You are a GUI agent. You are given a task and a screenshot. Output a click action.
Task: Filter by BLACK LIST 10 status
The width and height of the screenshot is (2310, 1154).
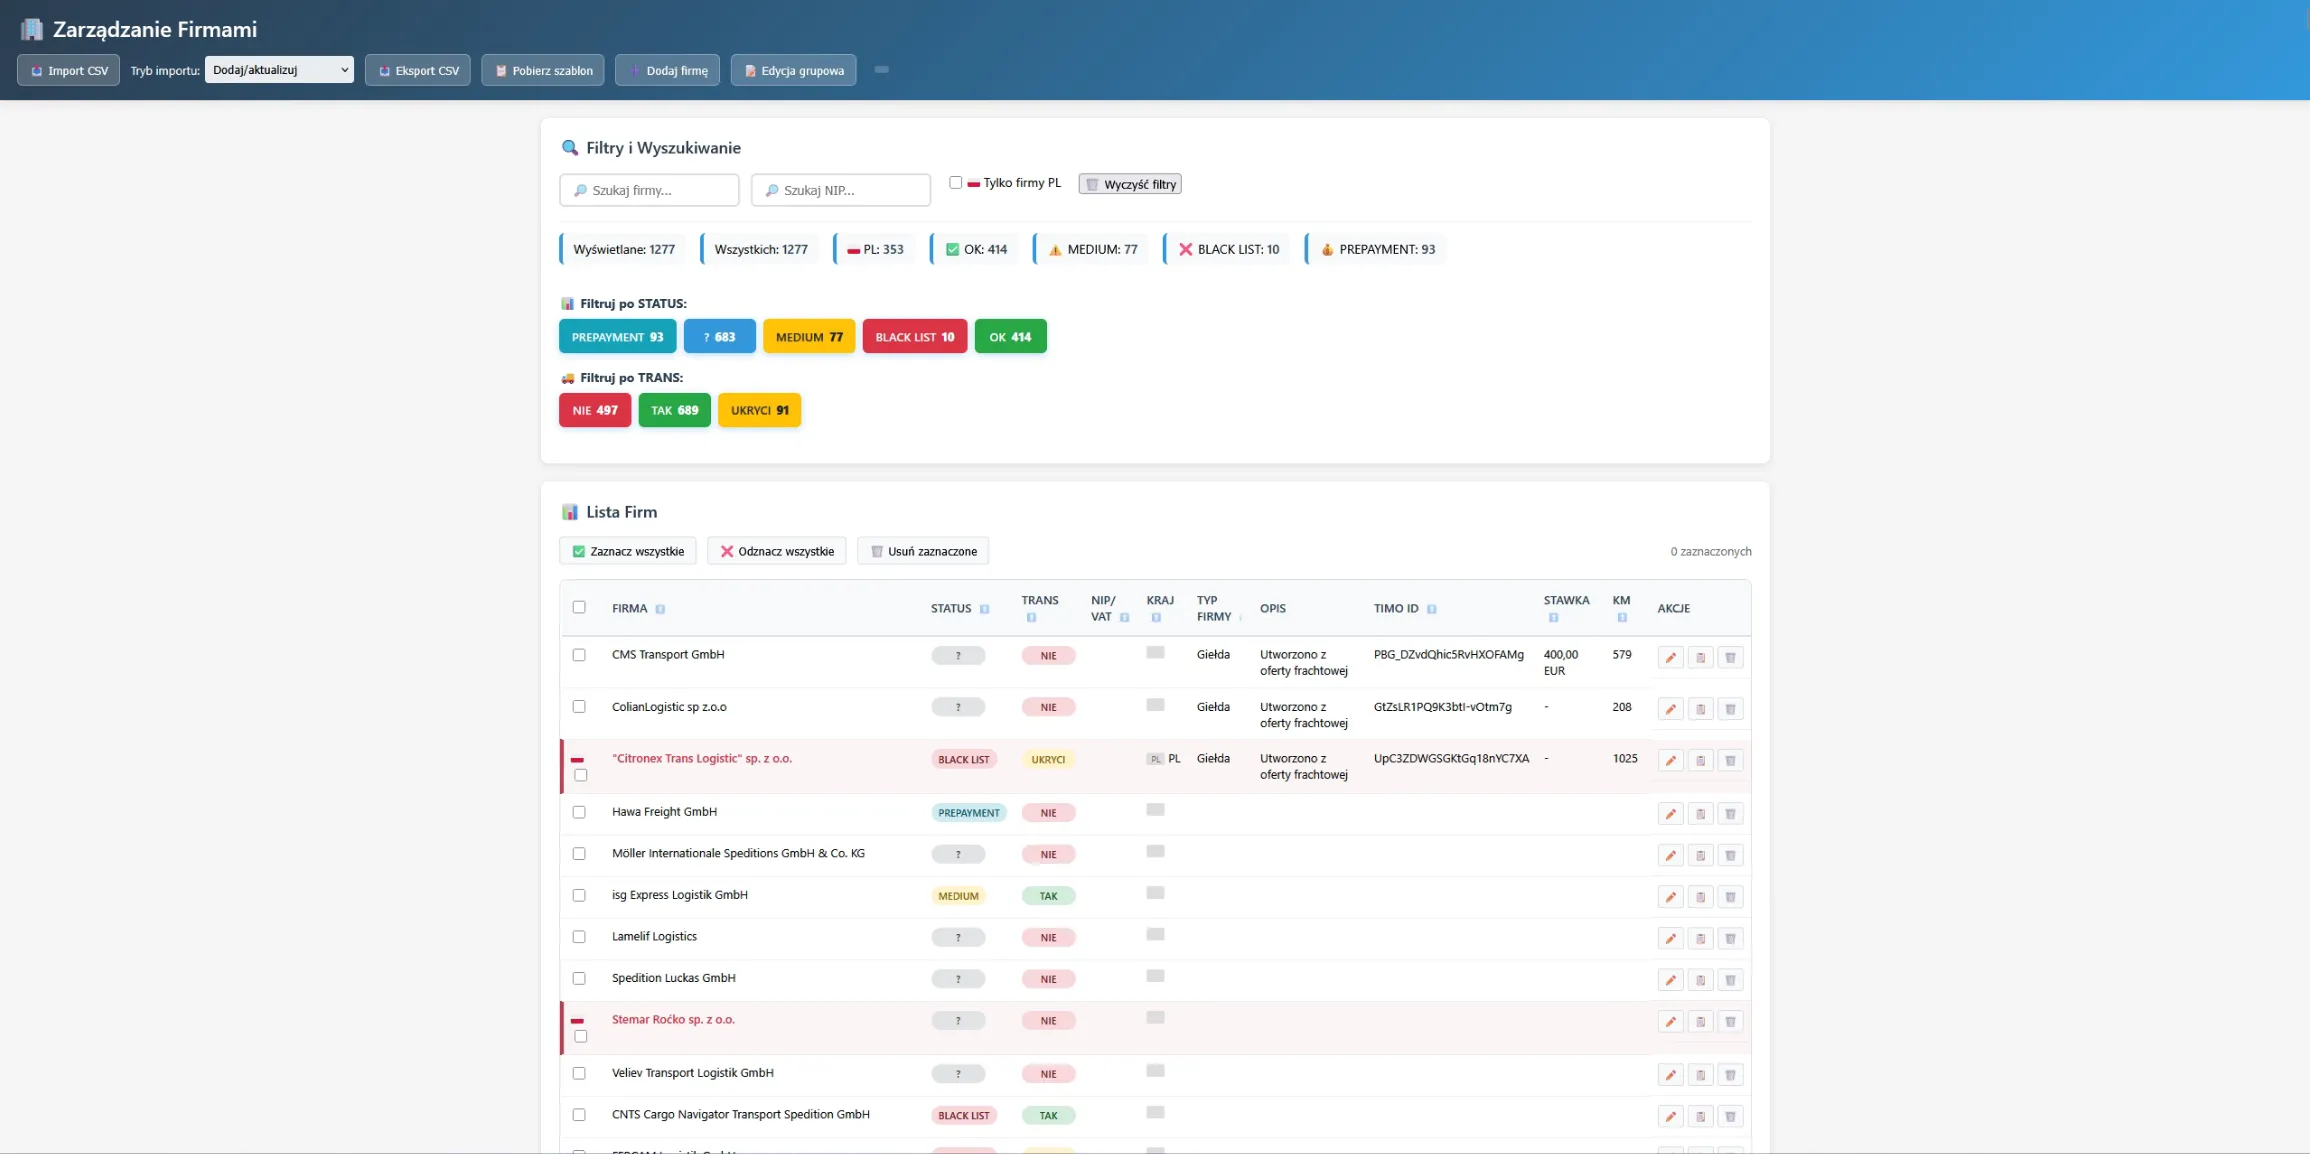(913, 336)
